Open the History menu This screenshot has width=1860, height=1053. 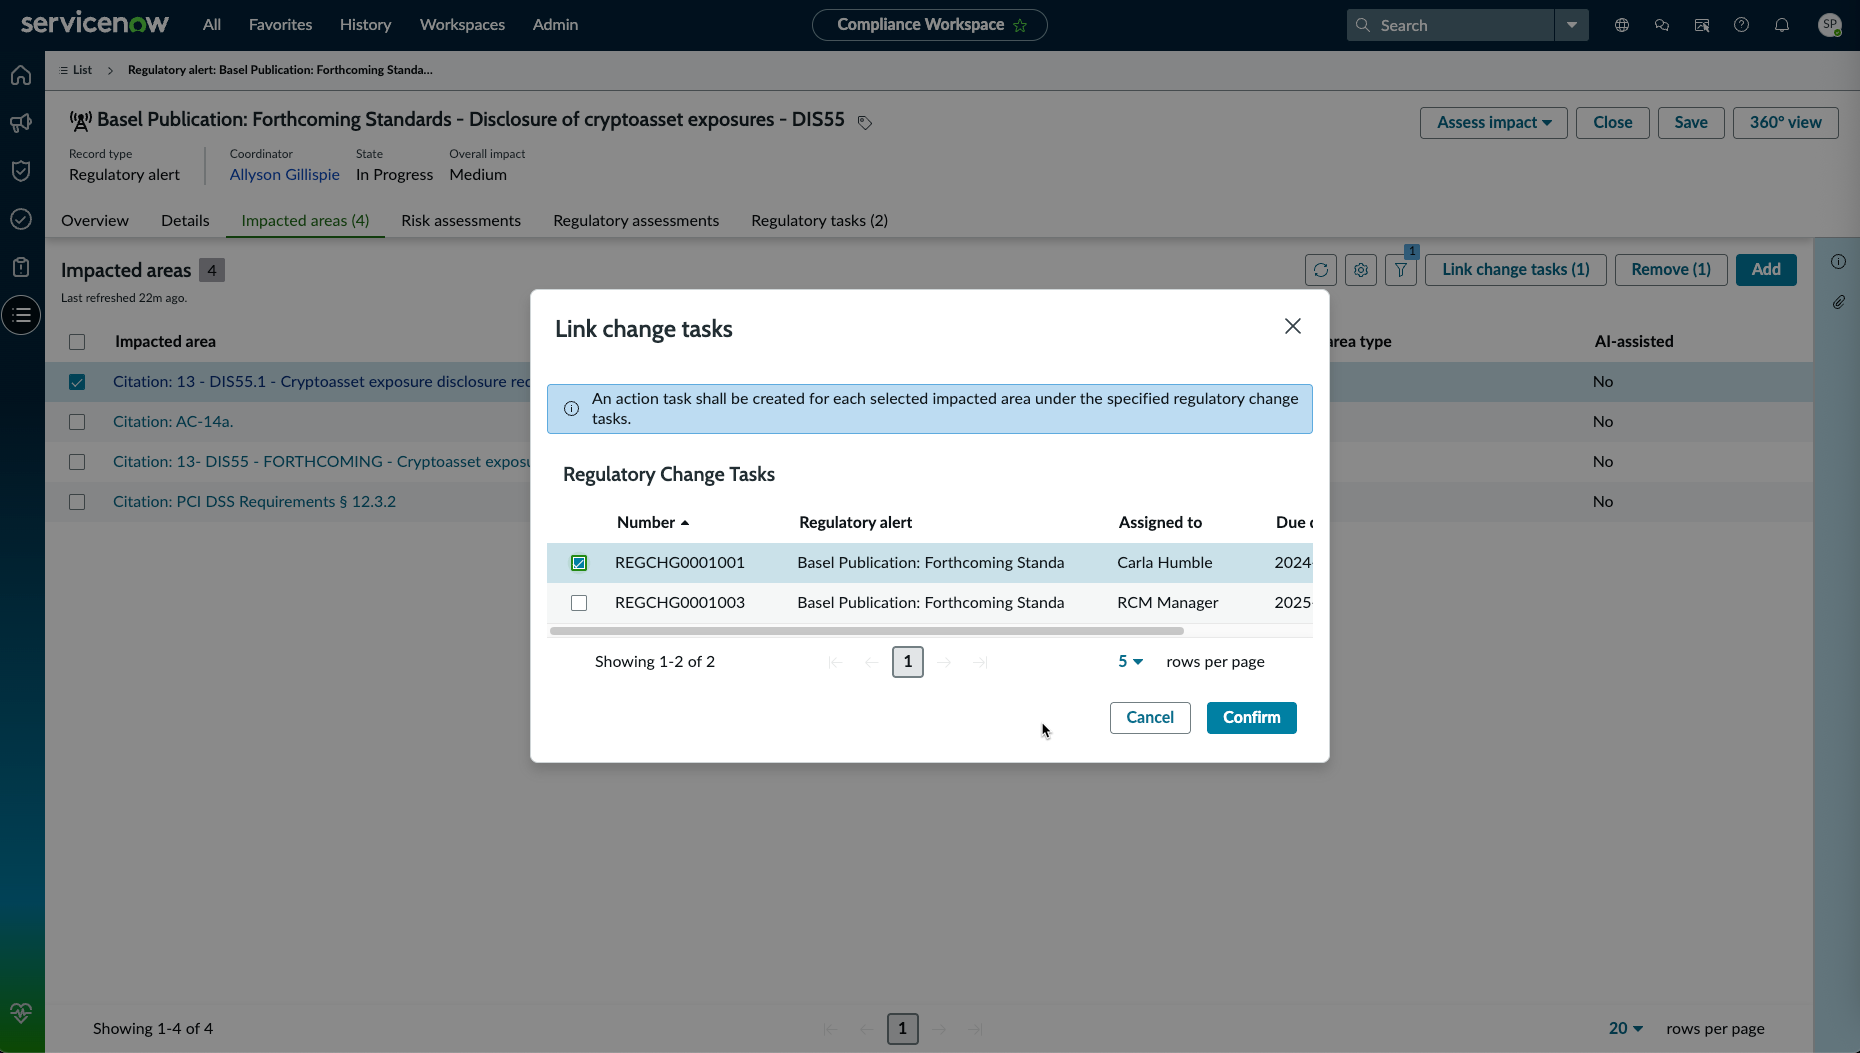365,25
